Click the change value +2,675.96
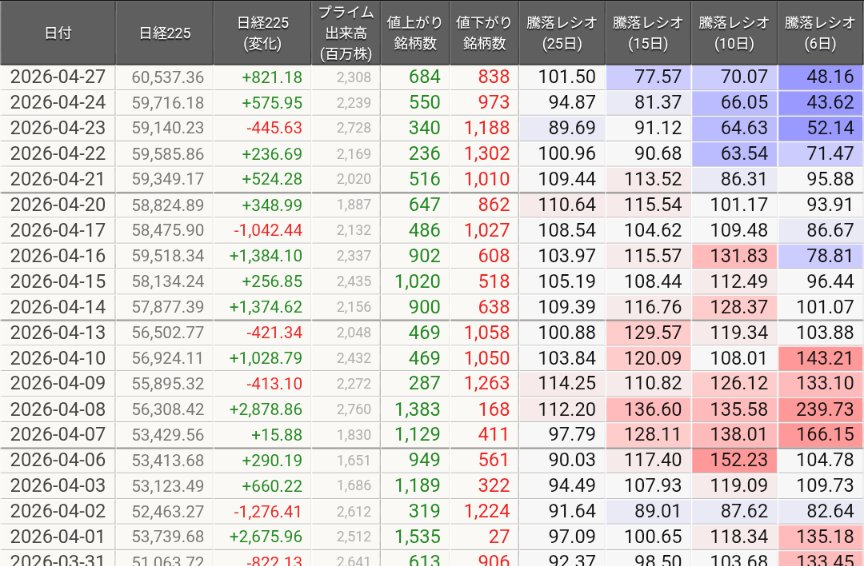This screenshot has width=864, height=566. click(266, 536)
